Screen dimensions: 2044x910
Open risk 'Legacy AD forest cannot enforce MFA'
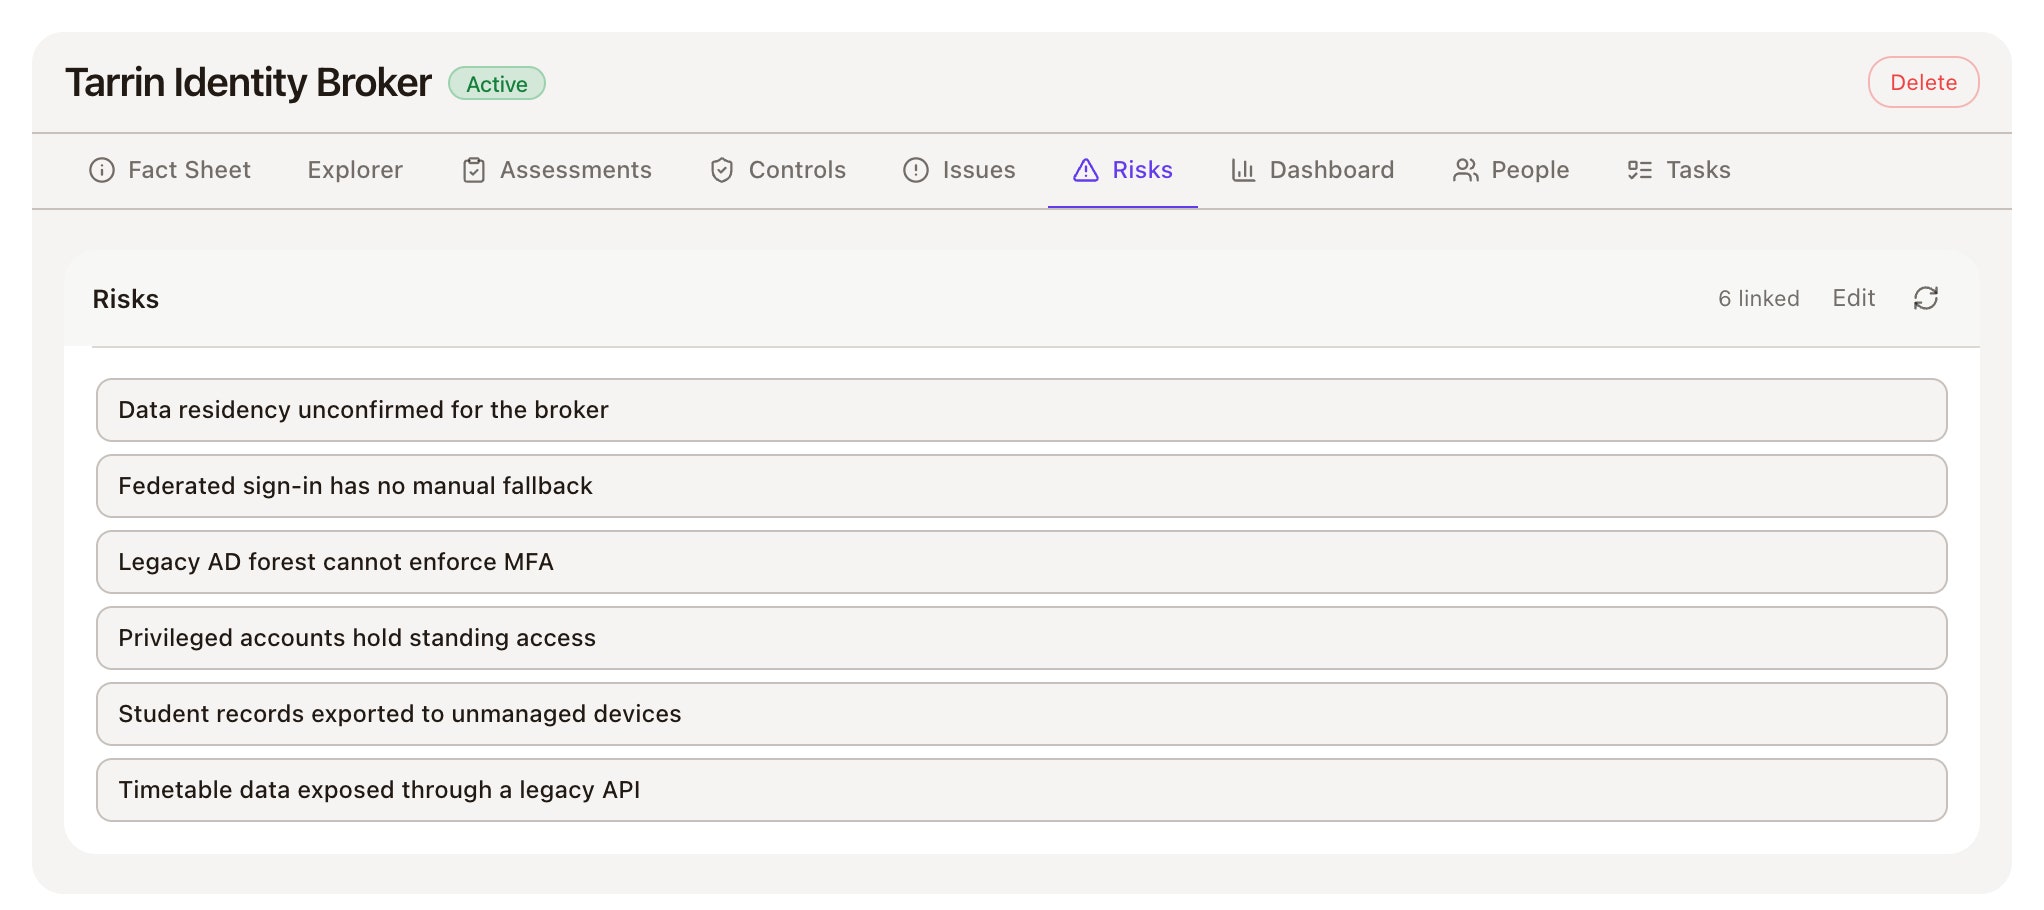[1021, 562]
